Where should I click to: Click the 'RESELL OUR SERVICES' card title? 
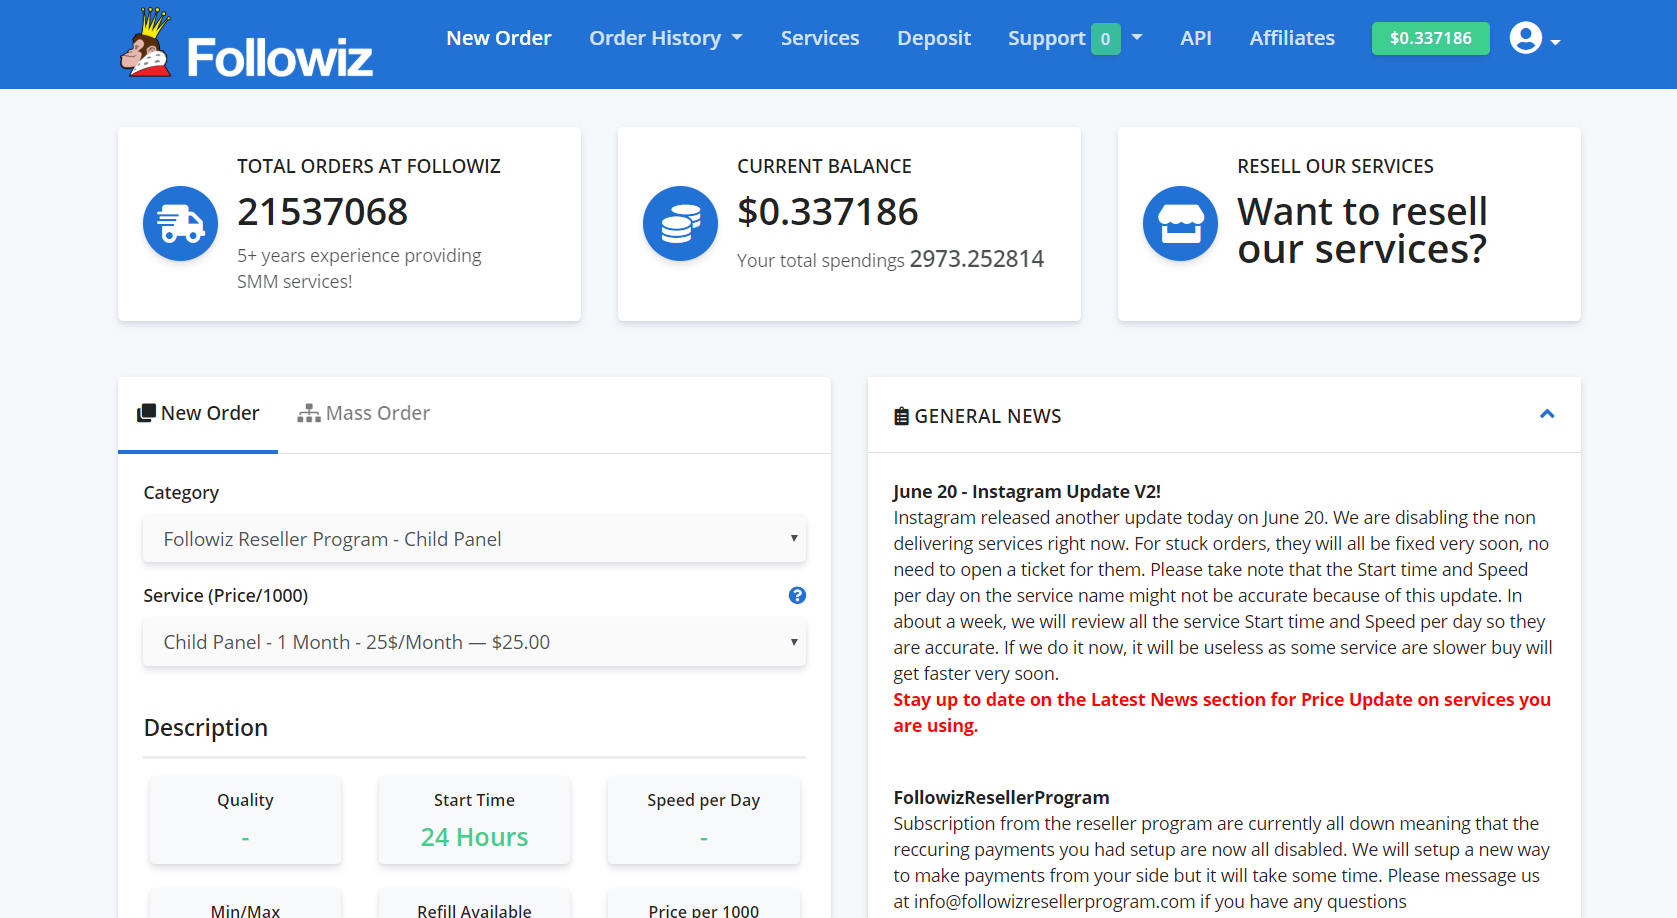point(1335,166)
